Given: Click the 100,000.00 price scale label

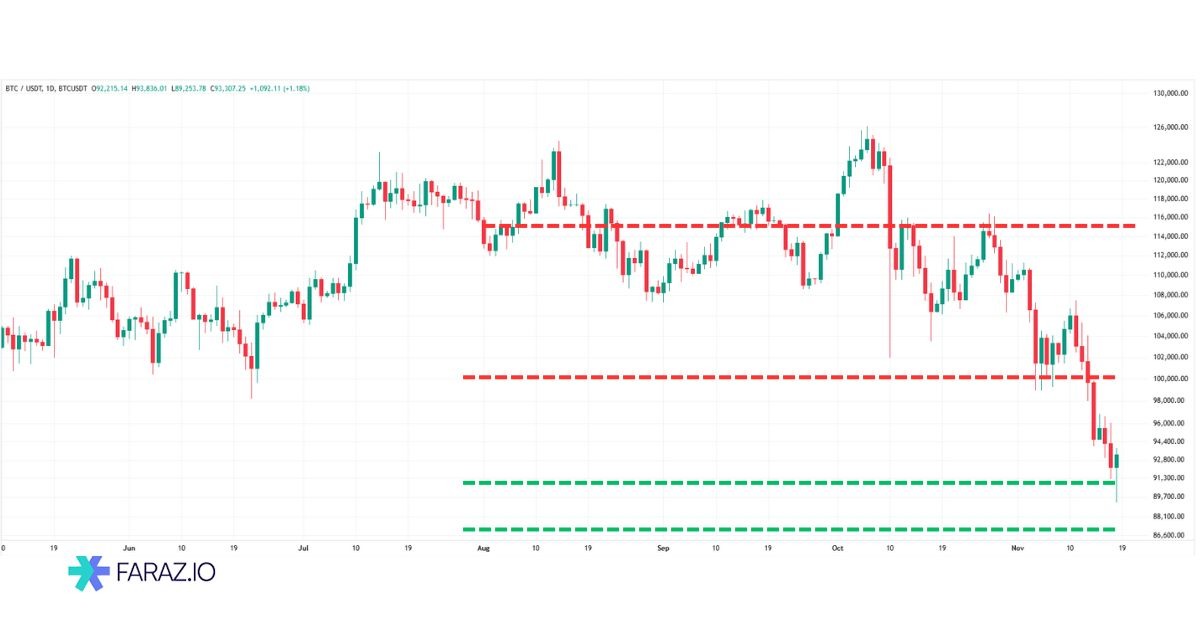Looking at the screenshot, I should (1170, 379).
